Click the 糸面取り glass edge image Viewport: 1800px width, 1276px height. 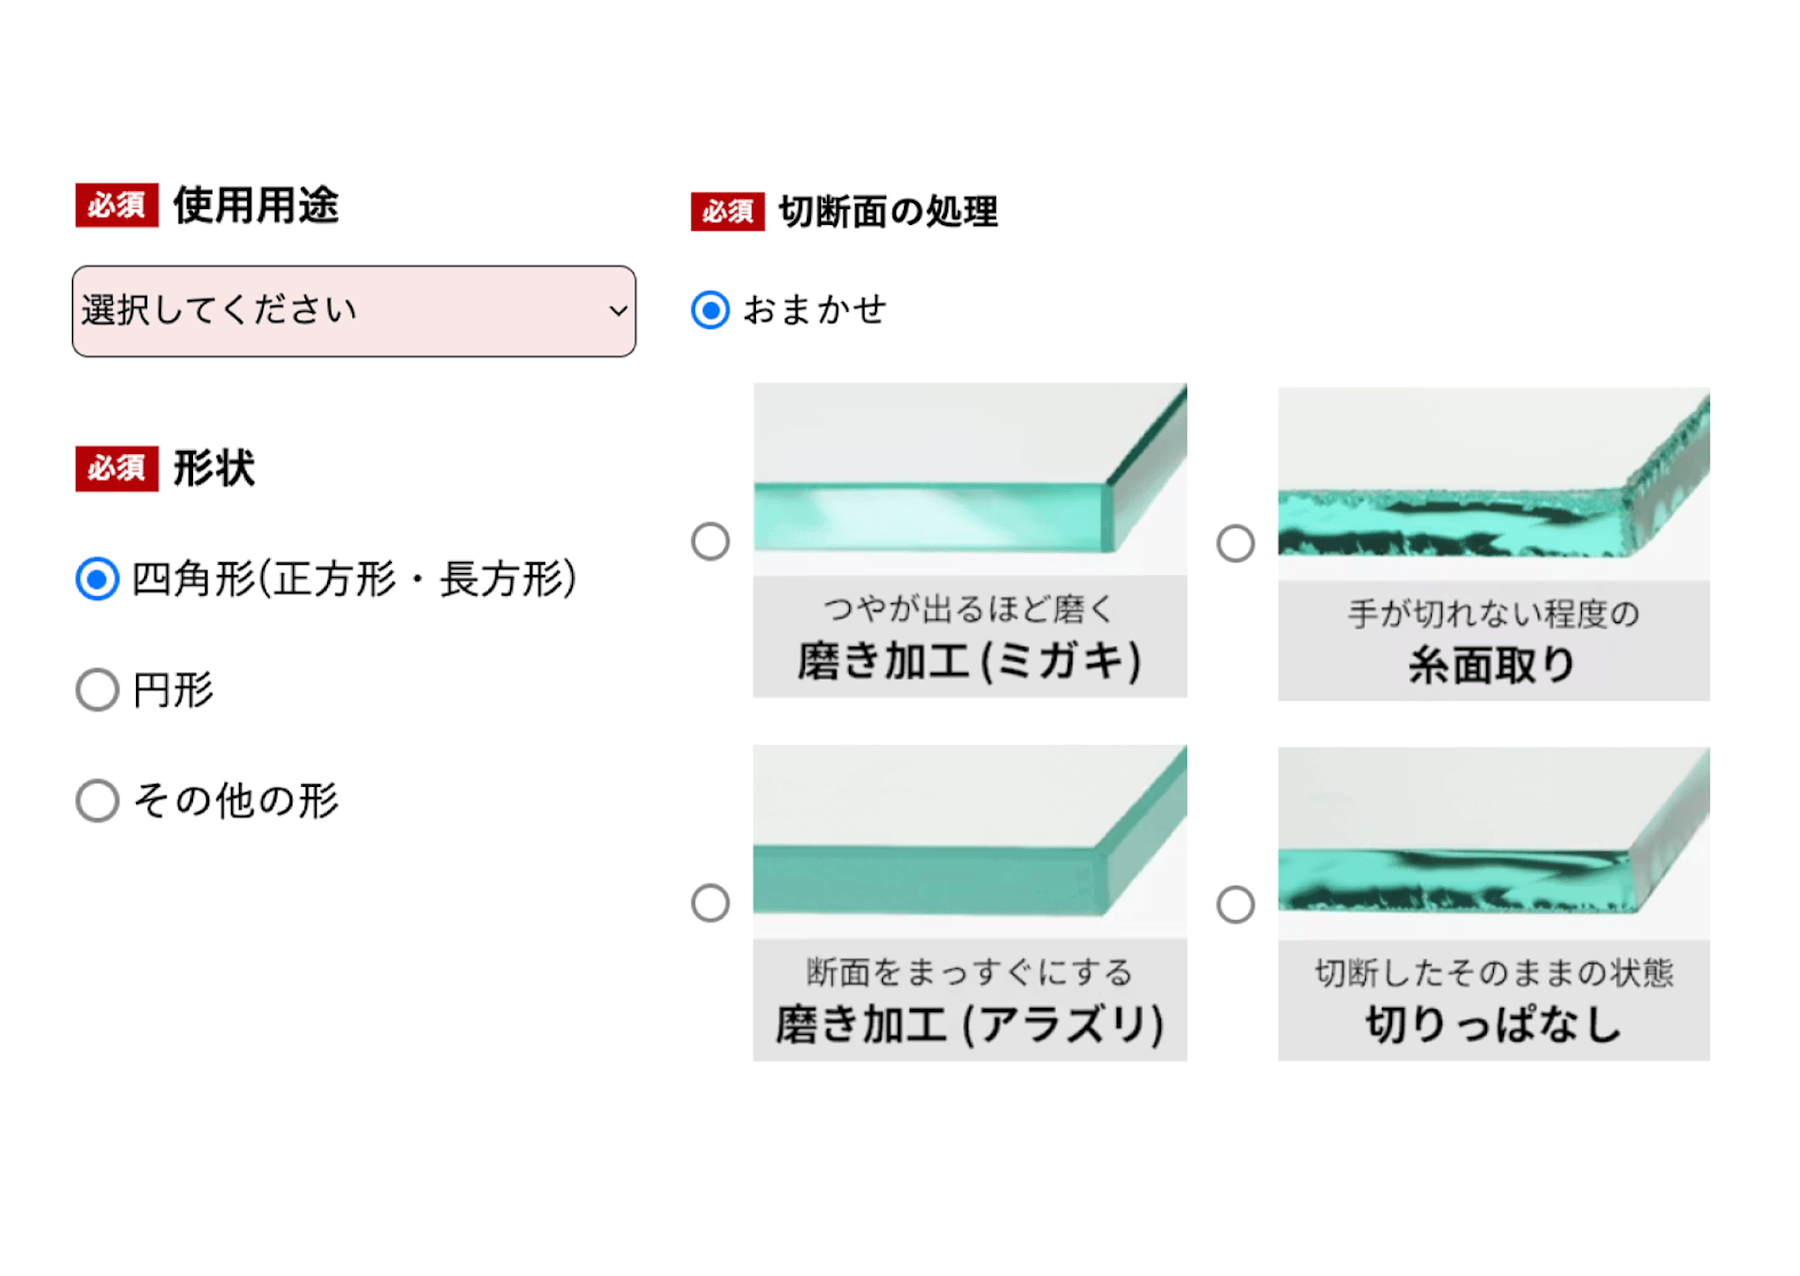[x=1493, y=482]
